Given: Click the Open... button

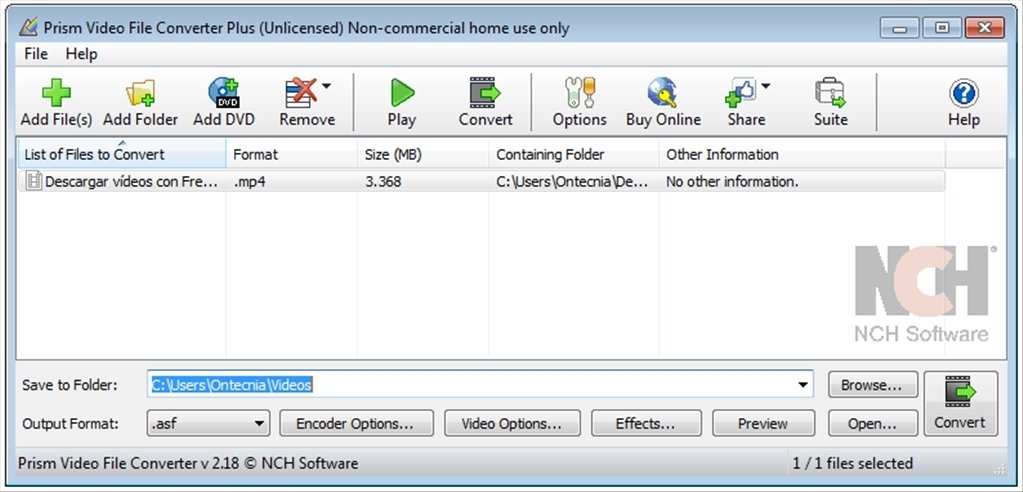Looking at the screenshot, I should click(x=873, y=423).
